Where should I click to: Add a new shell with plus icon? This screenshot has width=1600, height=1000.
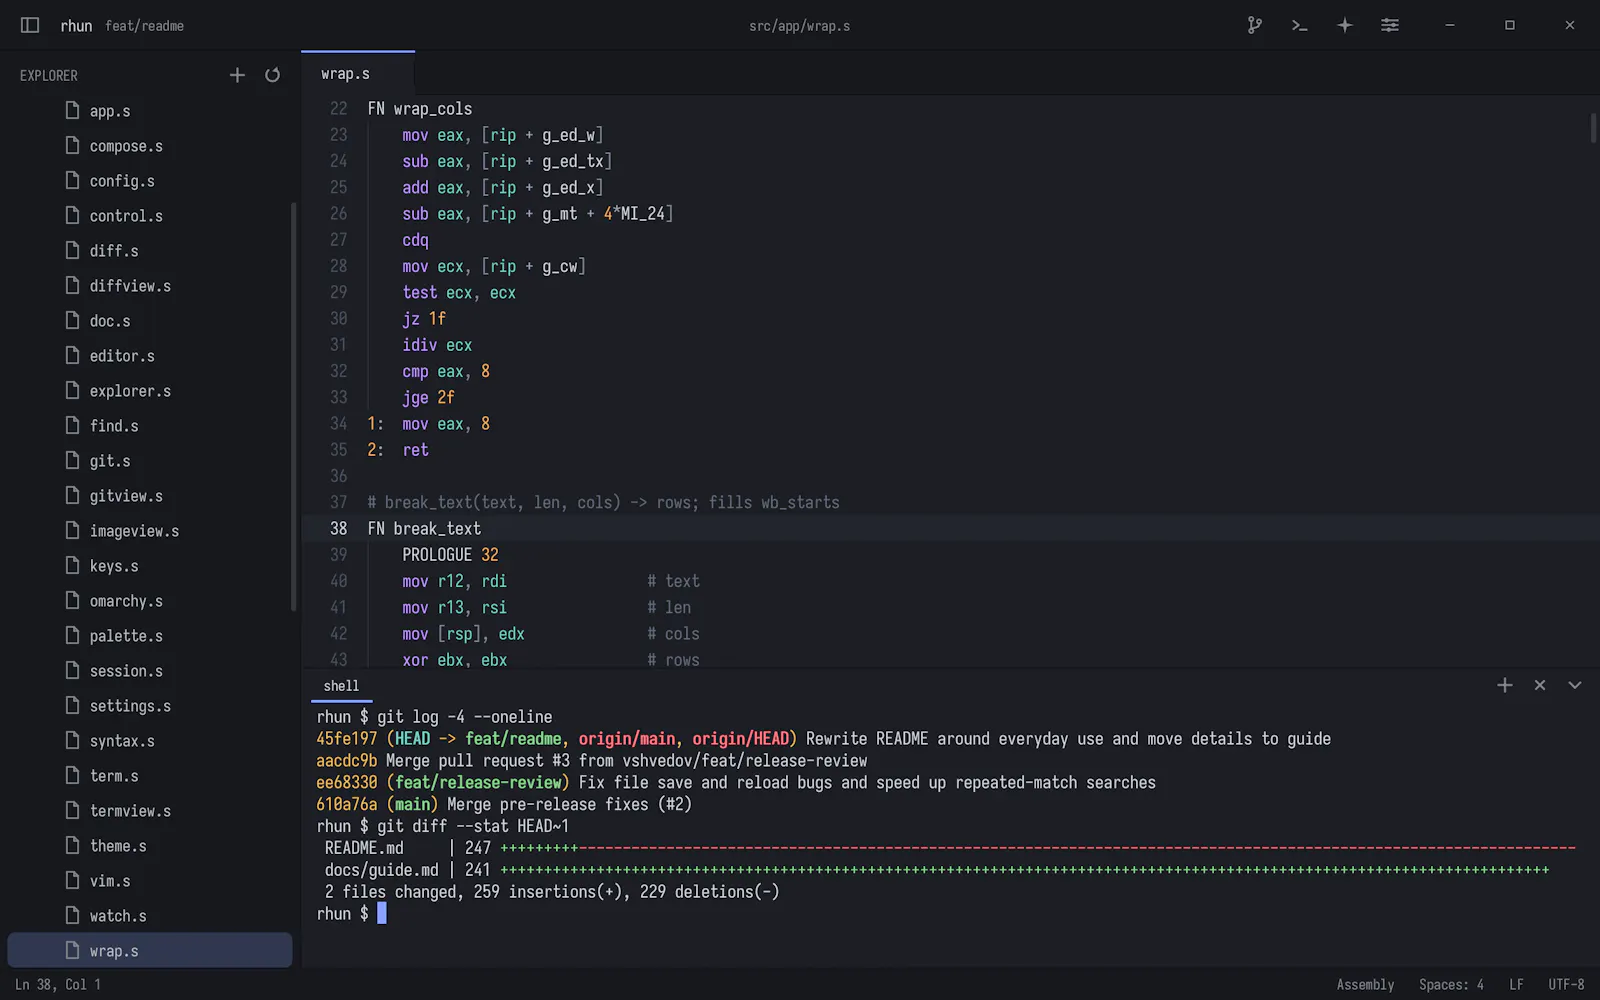(1504, 685)
